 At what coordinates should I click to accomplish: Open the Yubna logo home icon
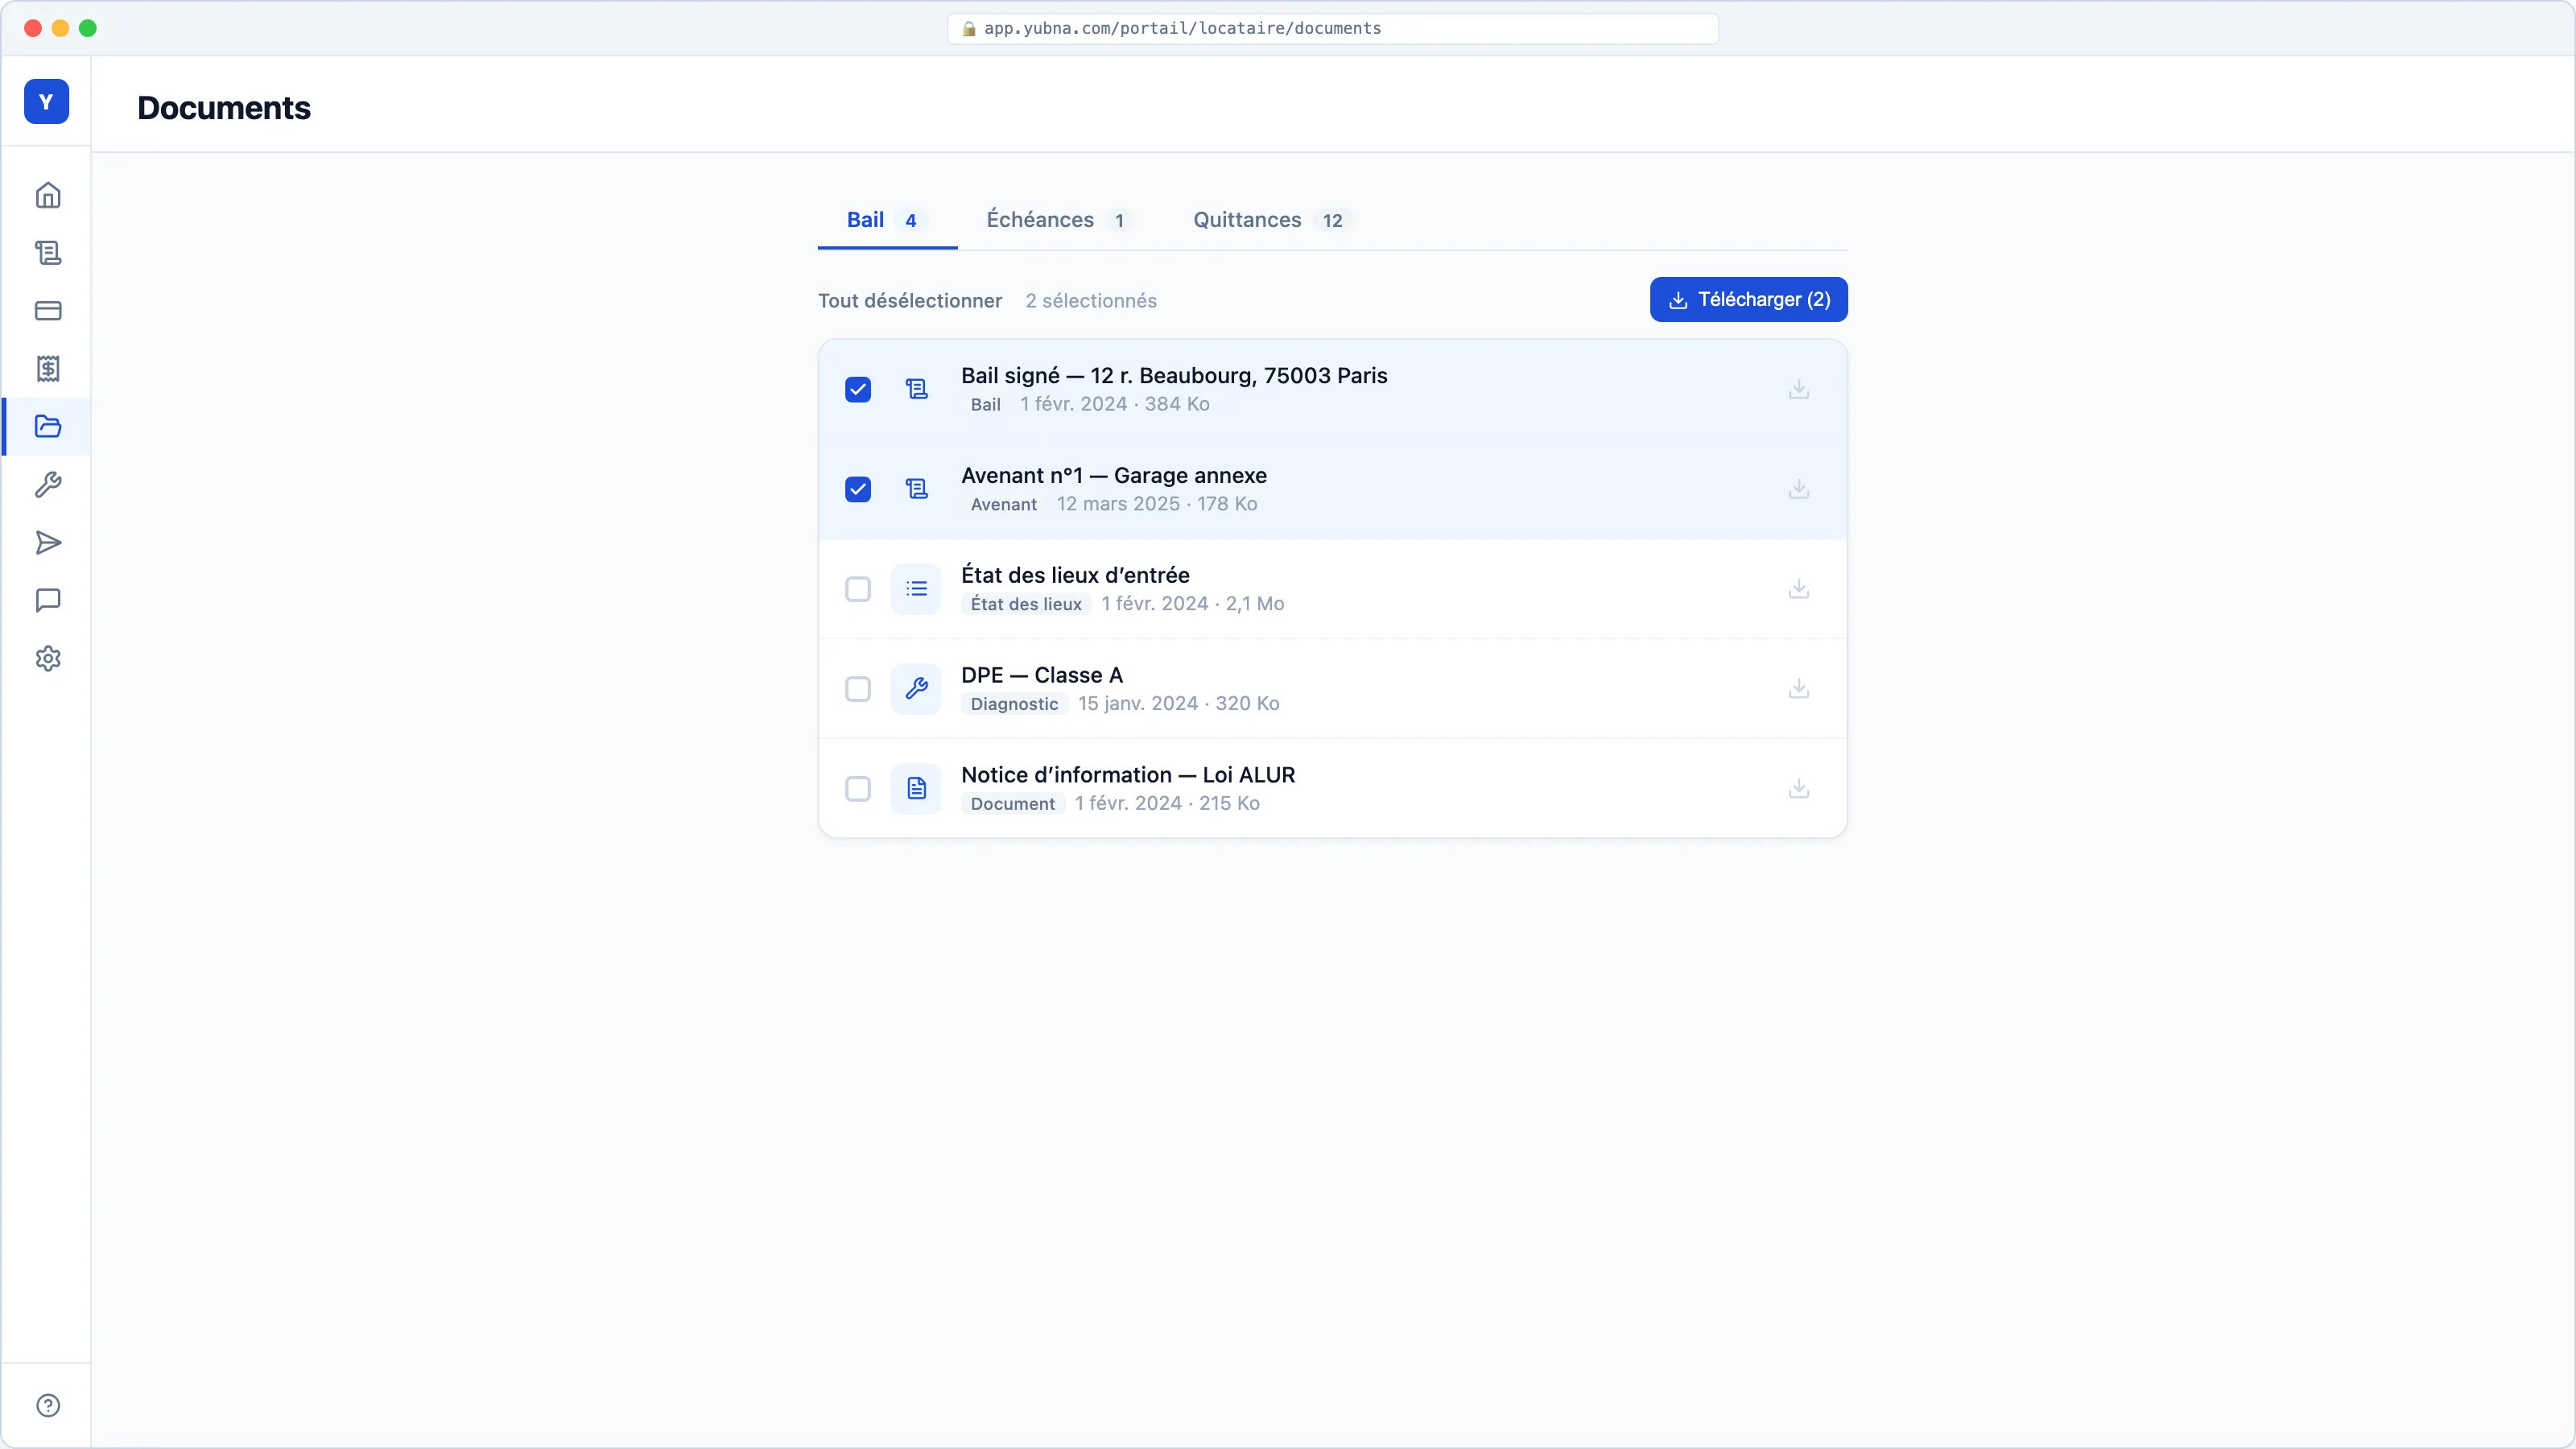coord(46,101)
